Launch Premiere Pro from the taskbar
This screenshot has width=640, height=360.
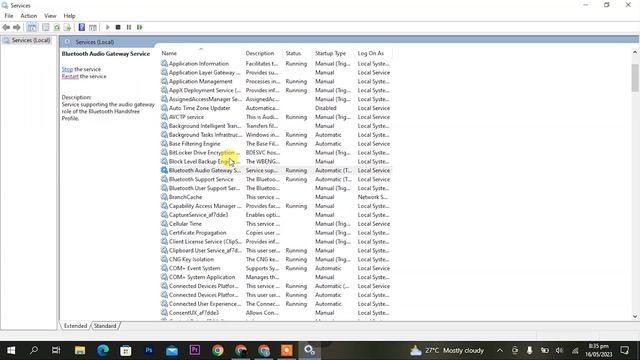(x=195, y=350)
